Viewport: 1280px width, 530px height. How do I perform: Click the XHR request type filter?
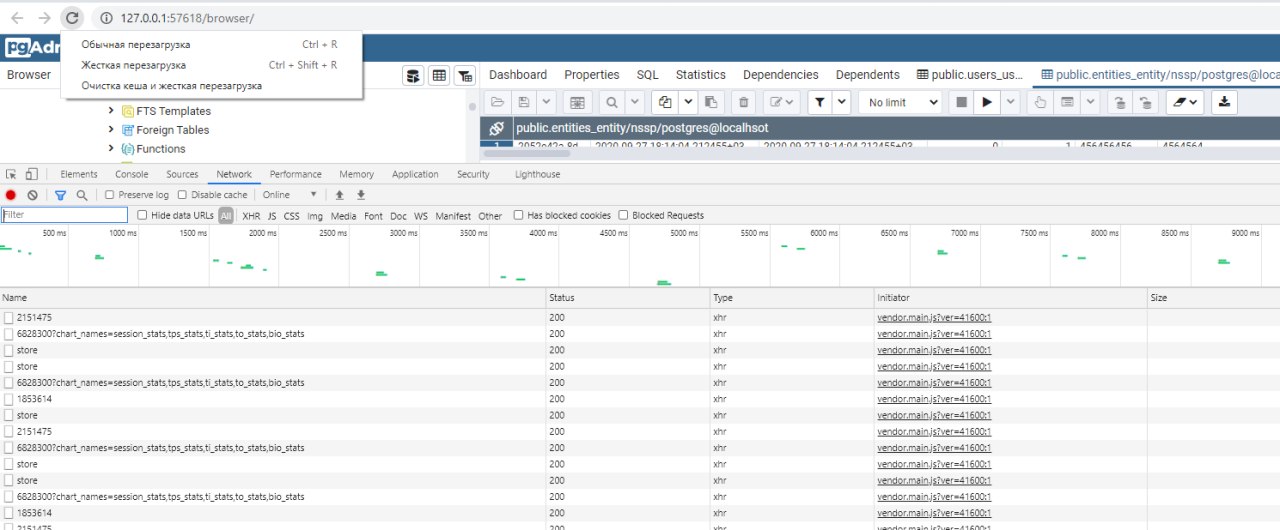point(251,216)
